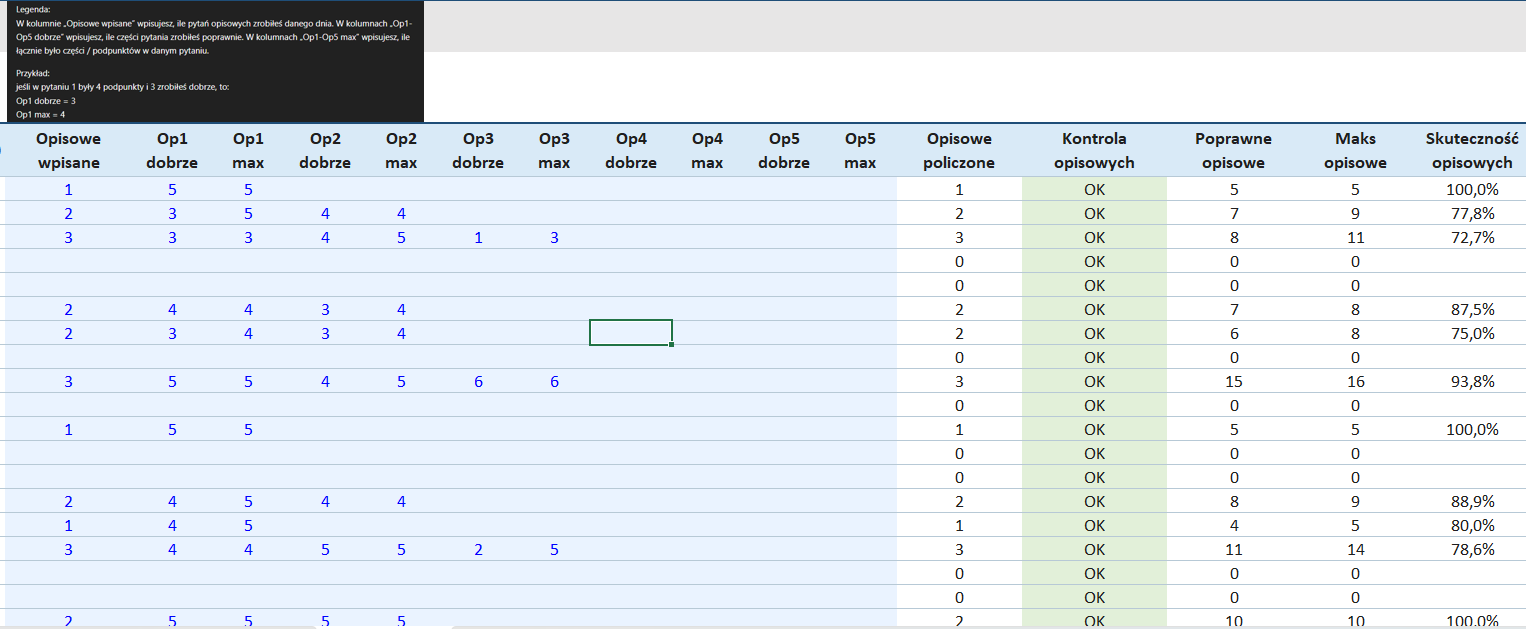Screen dimensions: 1526x629
Task: Select Op1 max value 5 in the 80,0% row
Action: coord(248,525)
